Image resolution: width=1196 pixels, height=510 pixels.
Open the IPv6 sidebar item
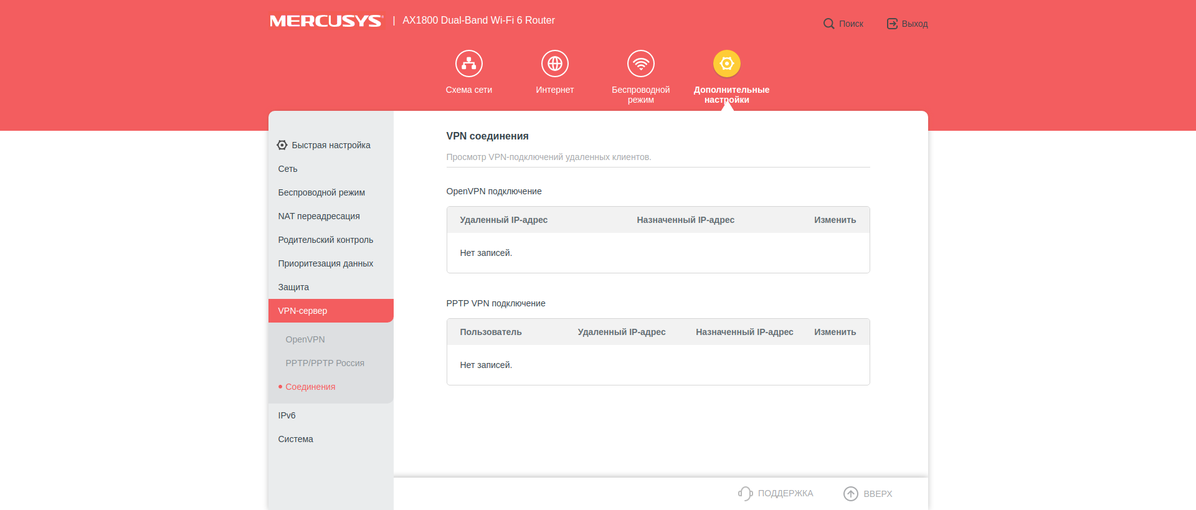click(x=287, y=415)
